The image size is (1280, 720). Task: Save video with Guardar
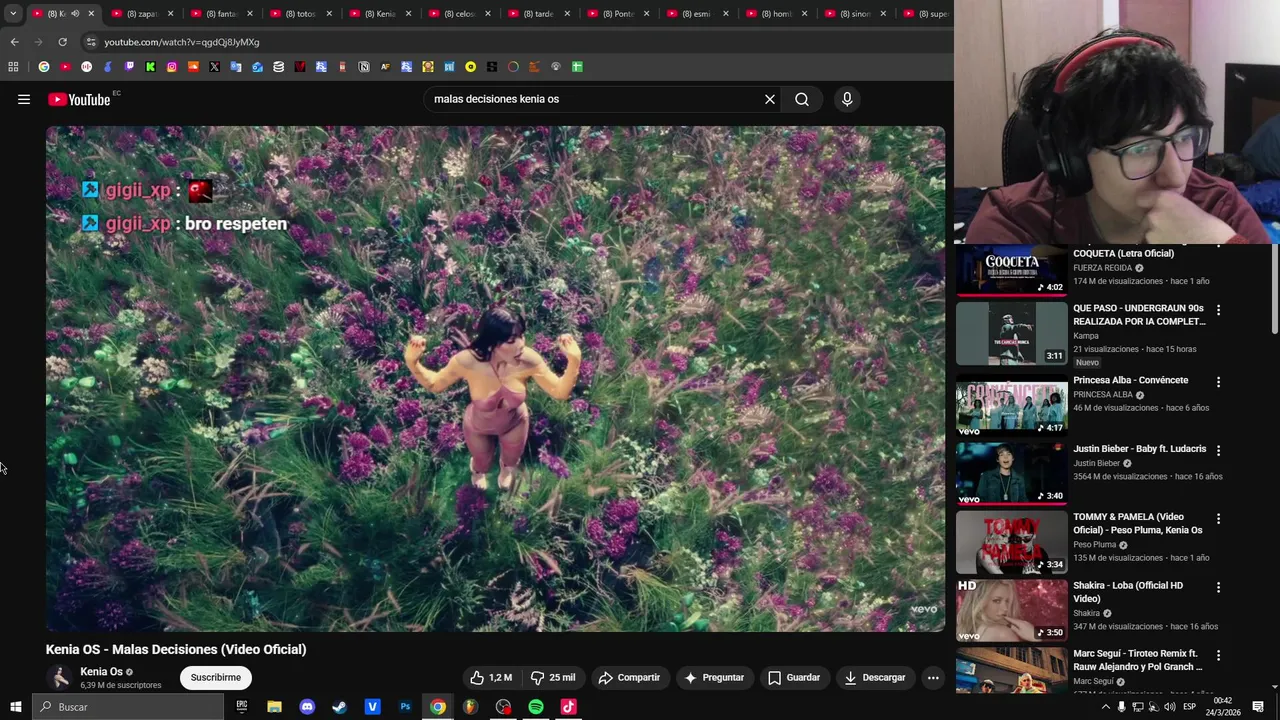(794, 677)
